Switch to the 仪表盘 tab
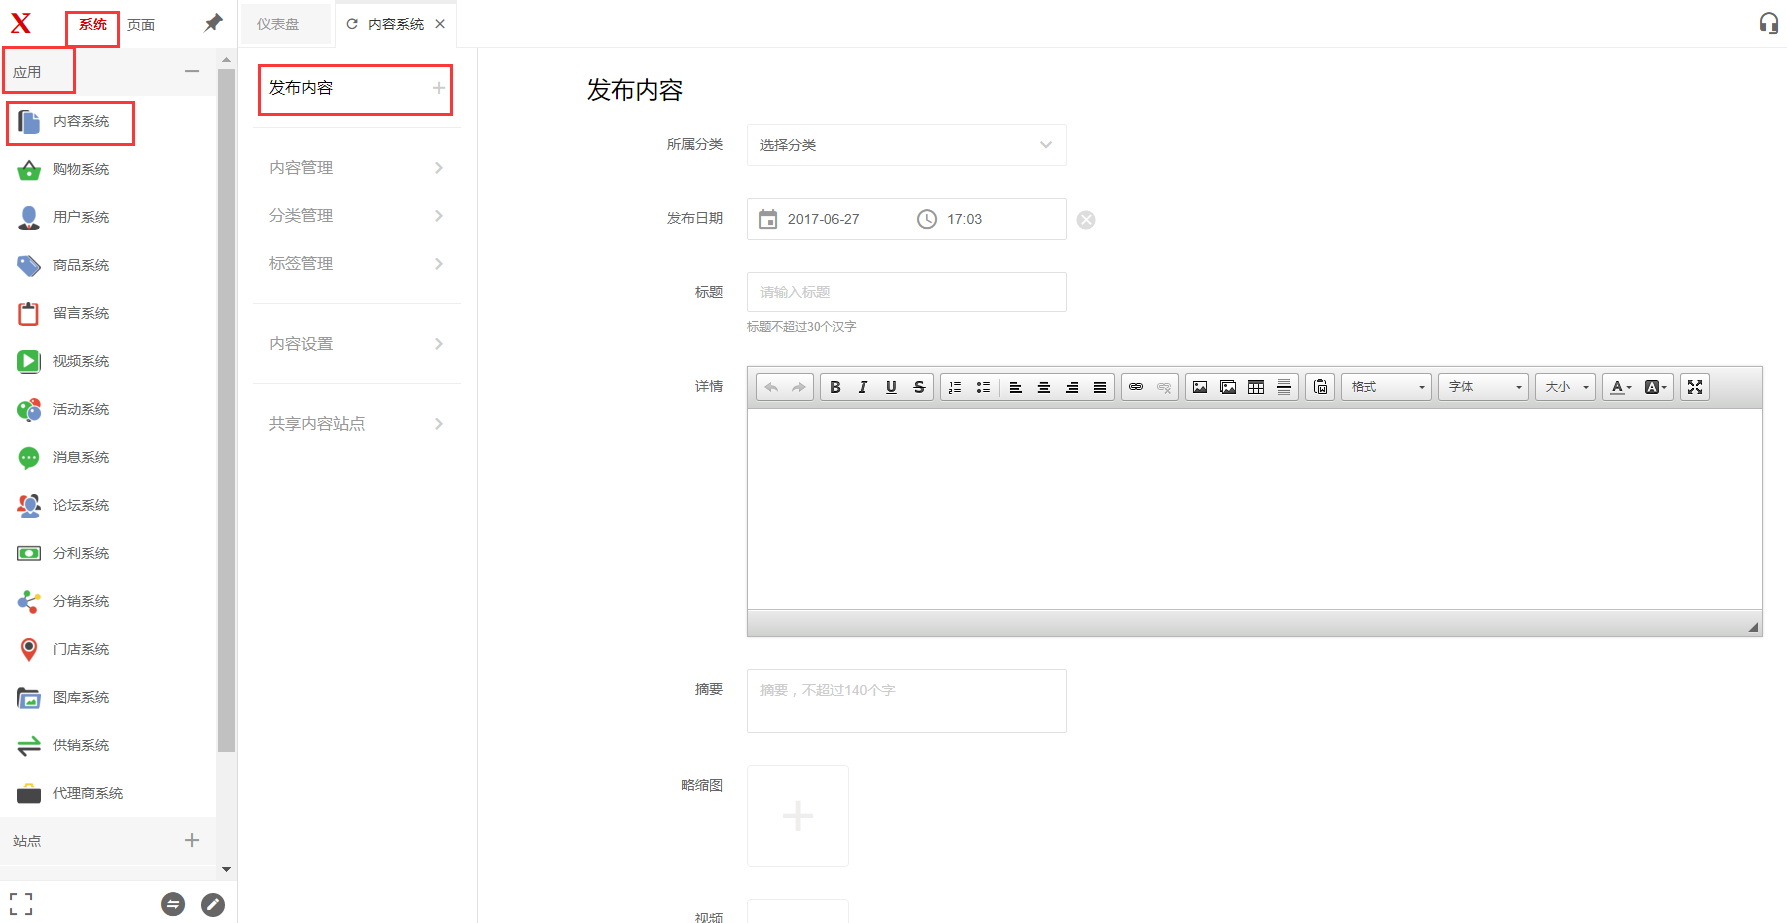This screenshot has width=1787, height=923. pos(278,24)
